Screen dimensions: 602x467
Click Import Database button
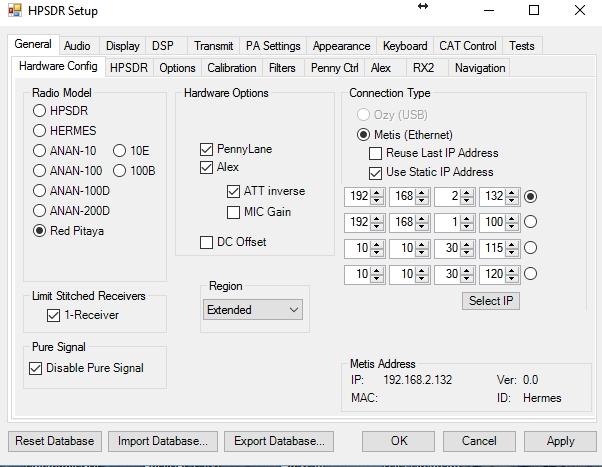point(163,441)
